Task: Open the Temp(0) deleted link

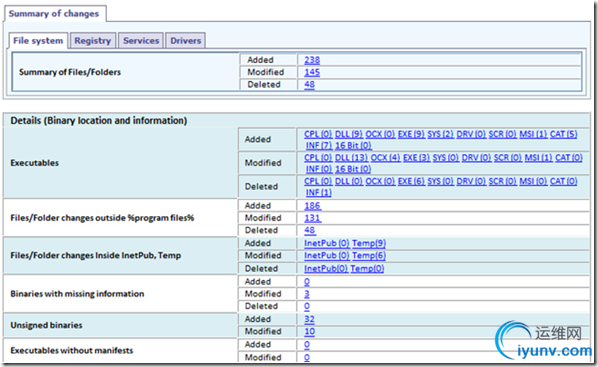Action: (x=367, y=268)
